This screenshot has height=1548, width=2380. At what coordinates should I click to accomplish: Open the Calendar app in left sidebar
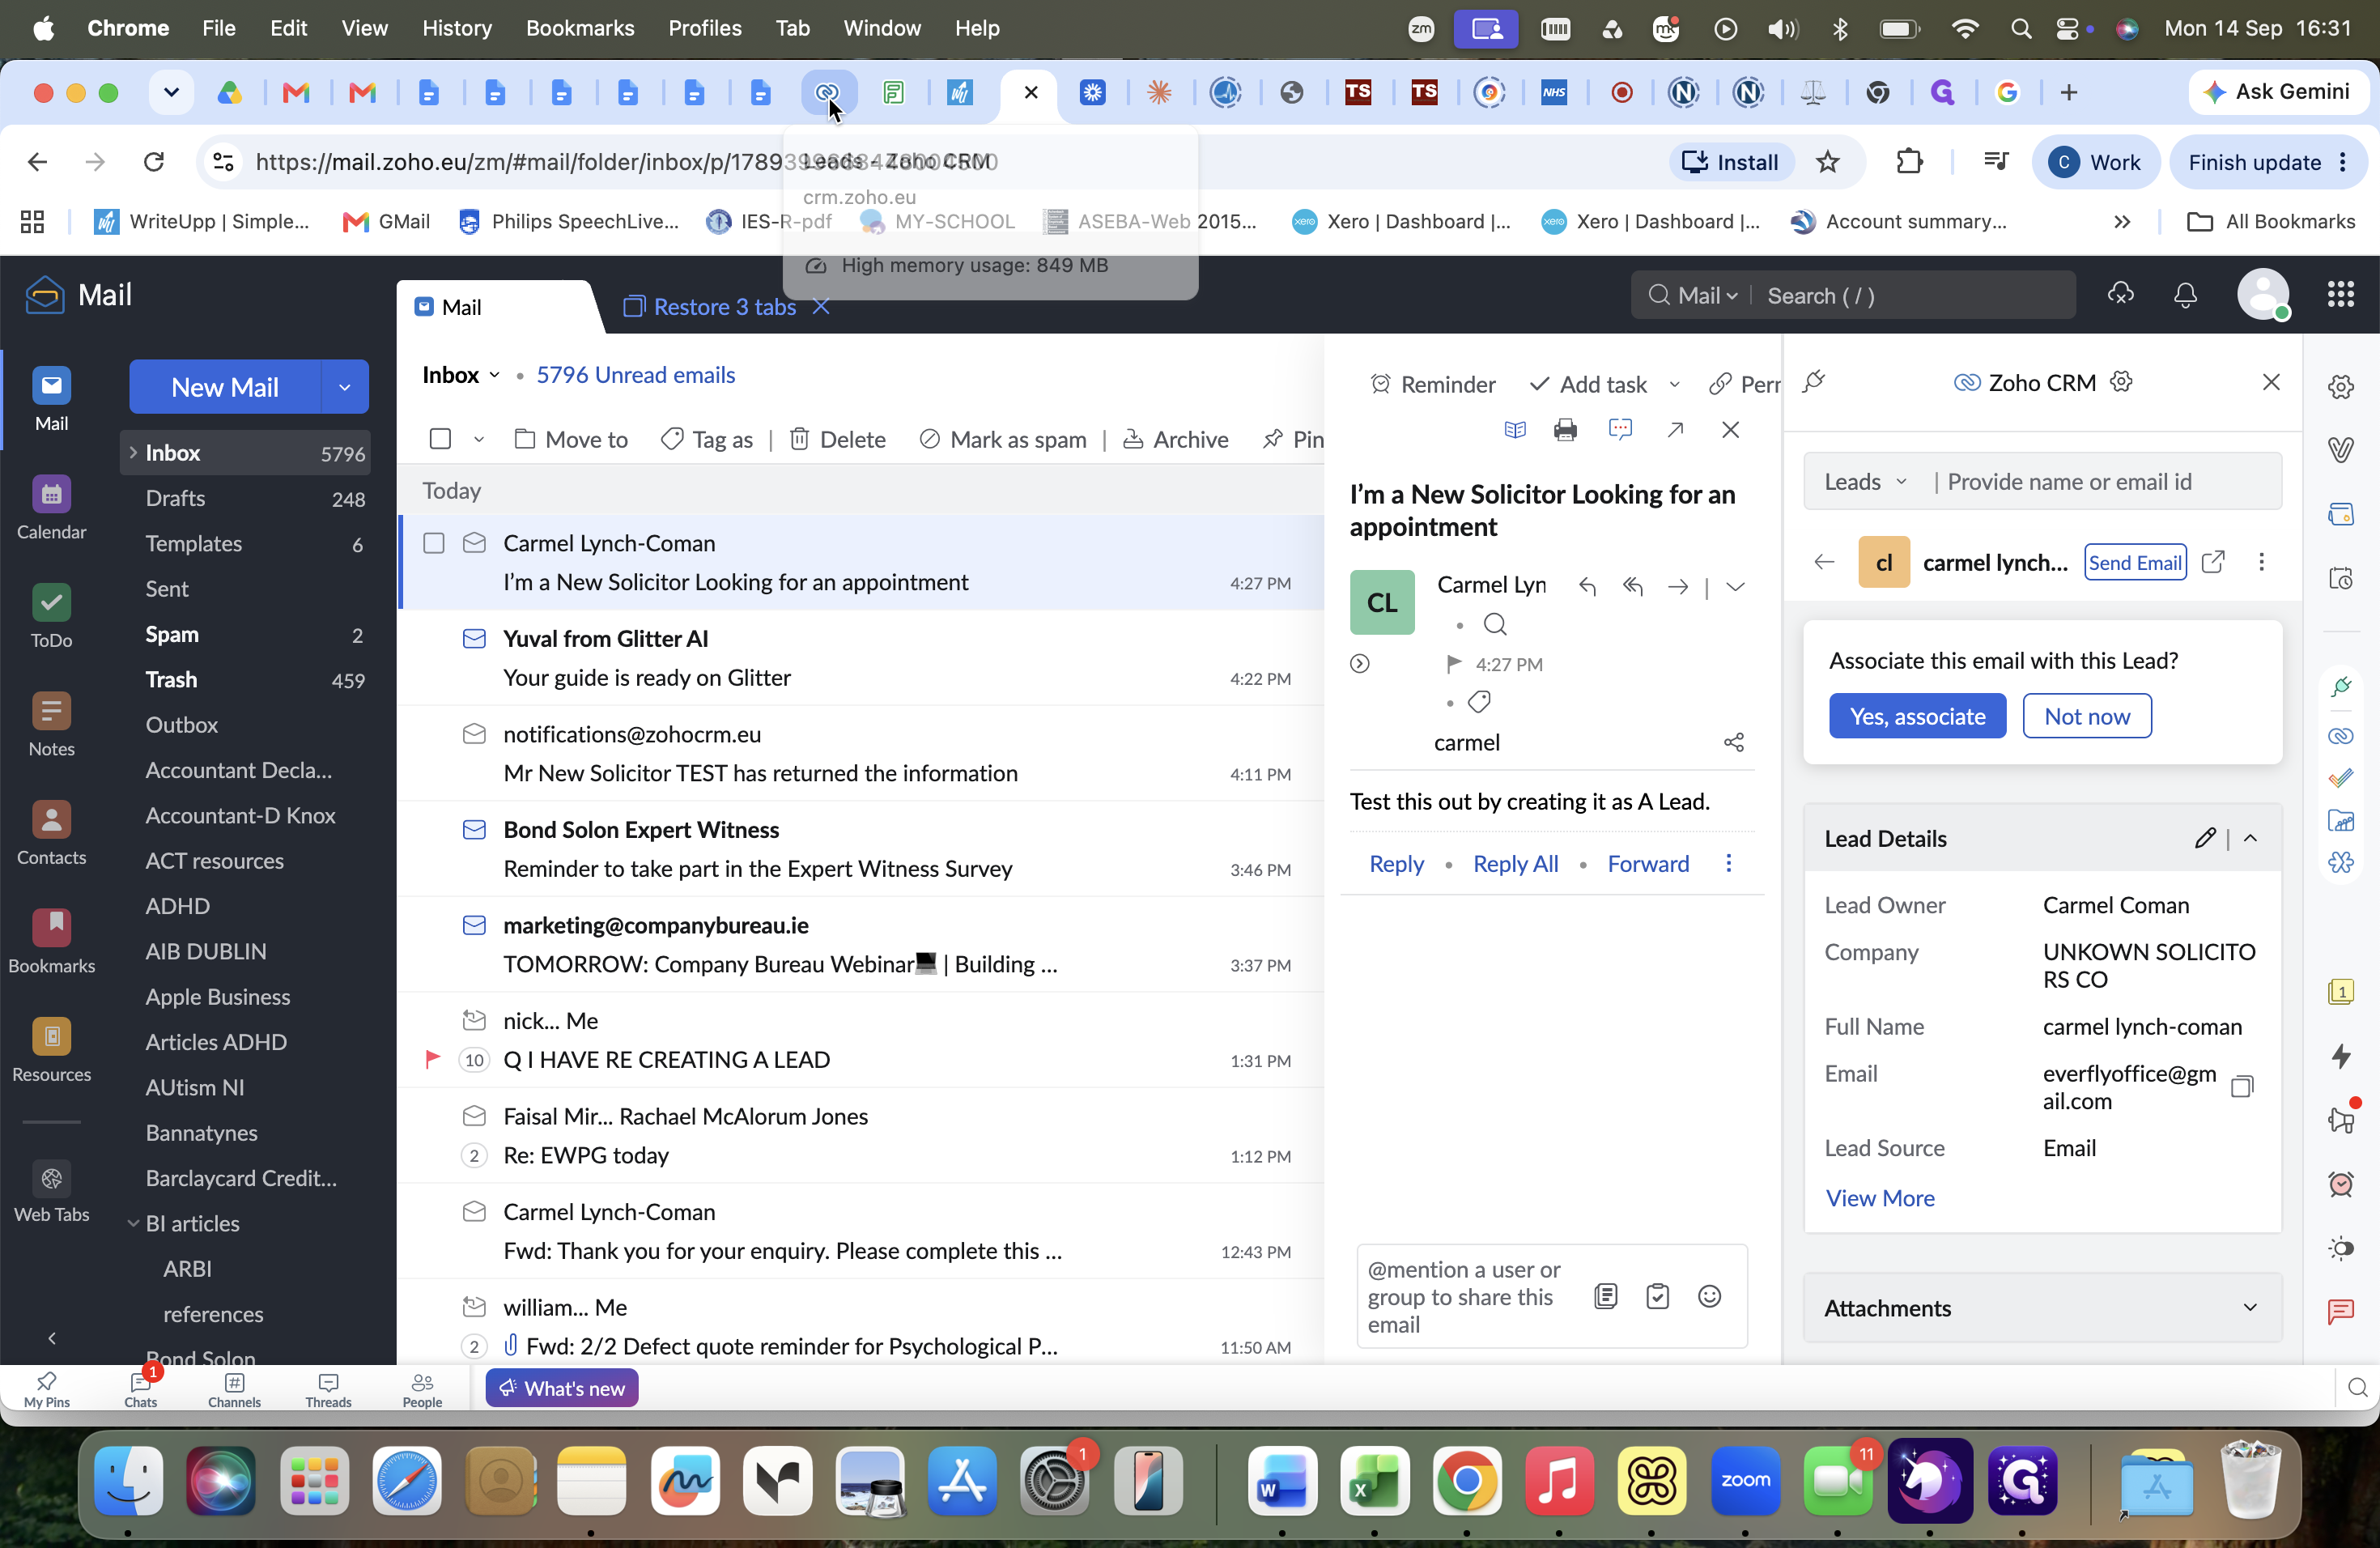coord(51,508)
